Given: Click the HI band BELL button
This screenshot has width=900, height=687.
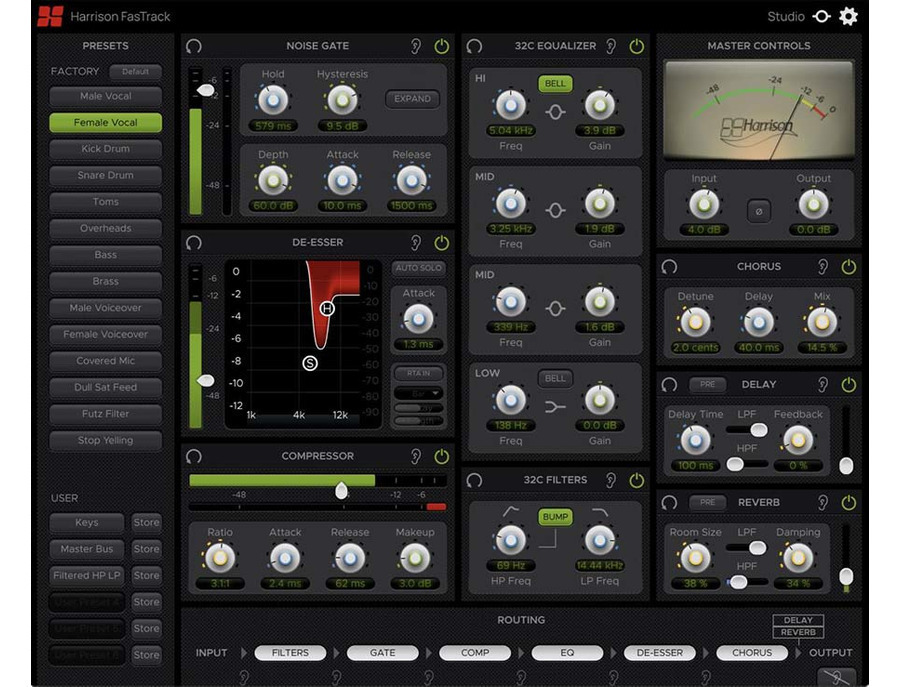Looking at the screenshot, I should tap(555, 84).
